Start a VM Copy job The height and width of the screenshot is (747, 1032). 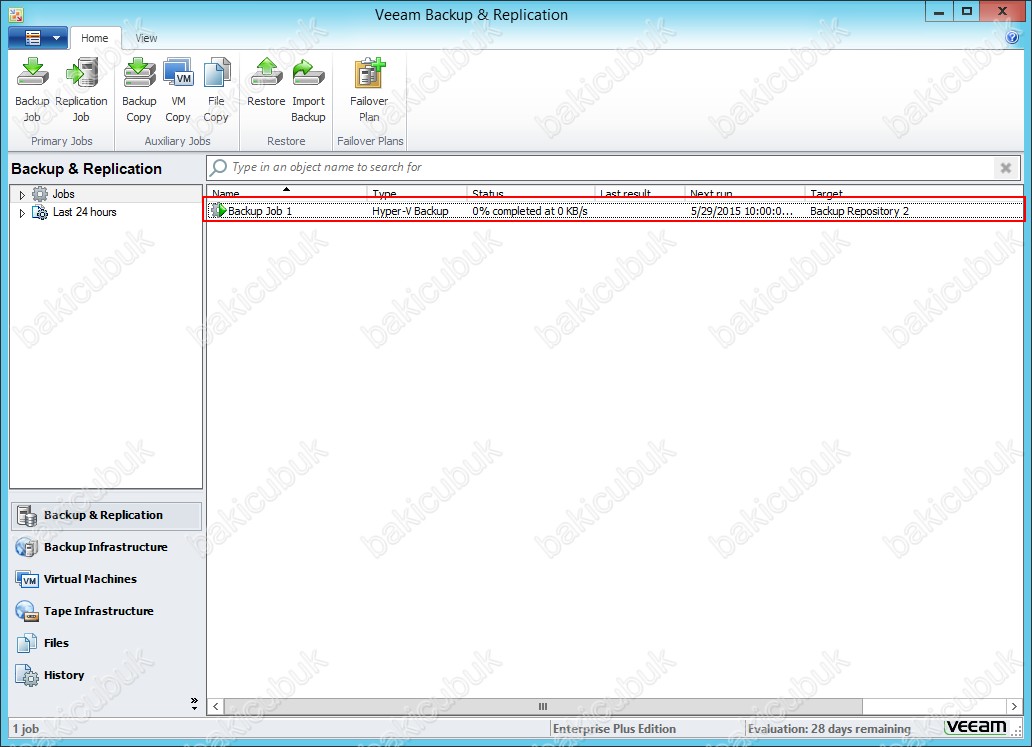[178, 90]
